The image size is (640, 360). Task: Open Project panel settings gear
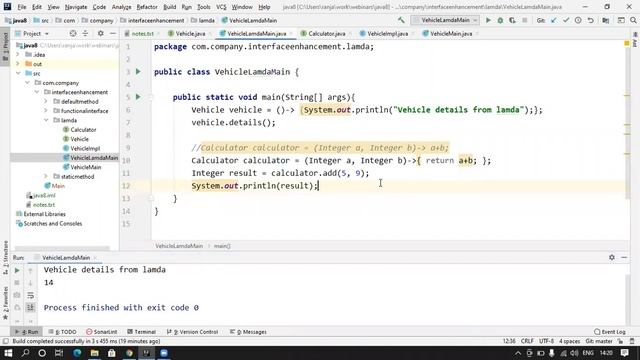click(x=100, y=33)
